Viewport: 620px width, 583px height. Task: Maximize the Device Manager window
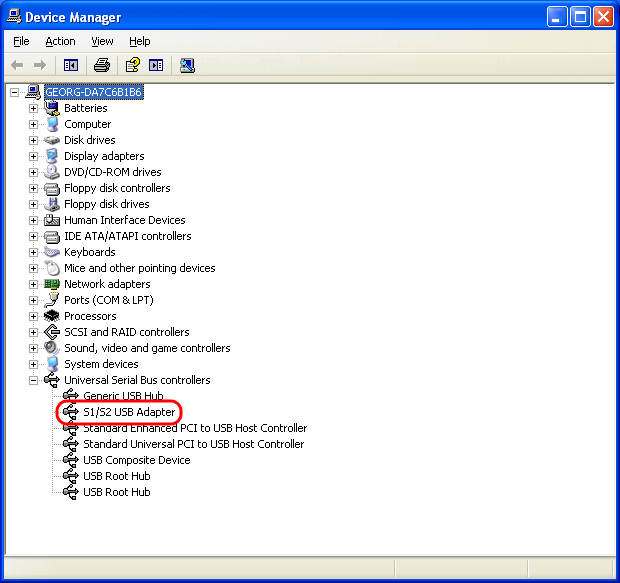(580, 17)
